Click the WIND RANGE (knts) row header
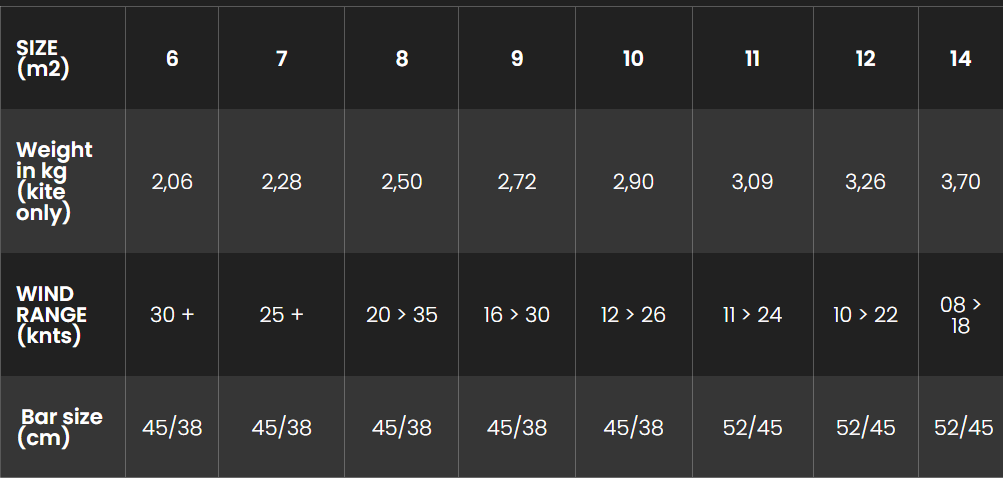 tap(51, 314)
